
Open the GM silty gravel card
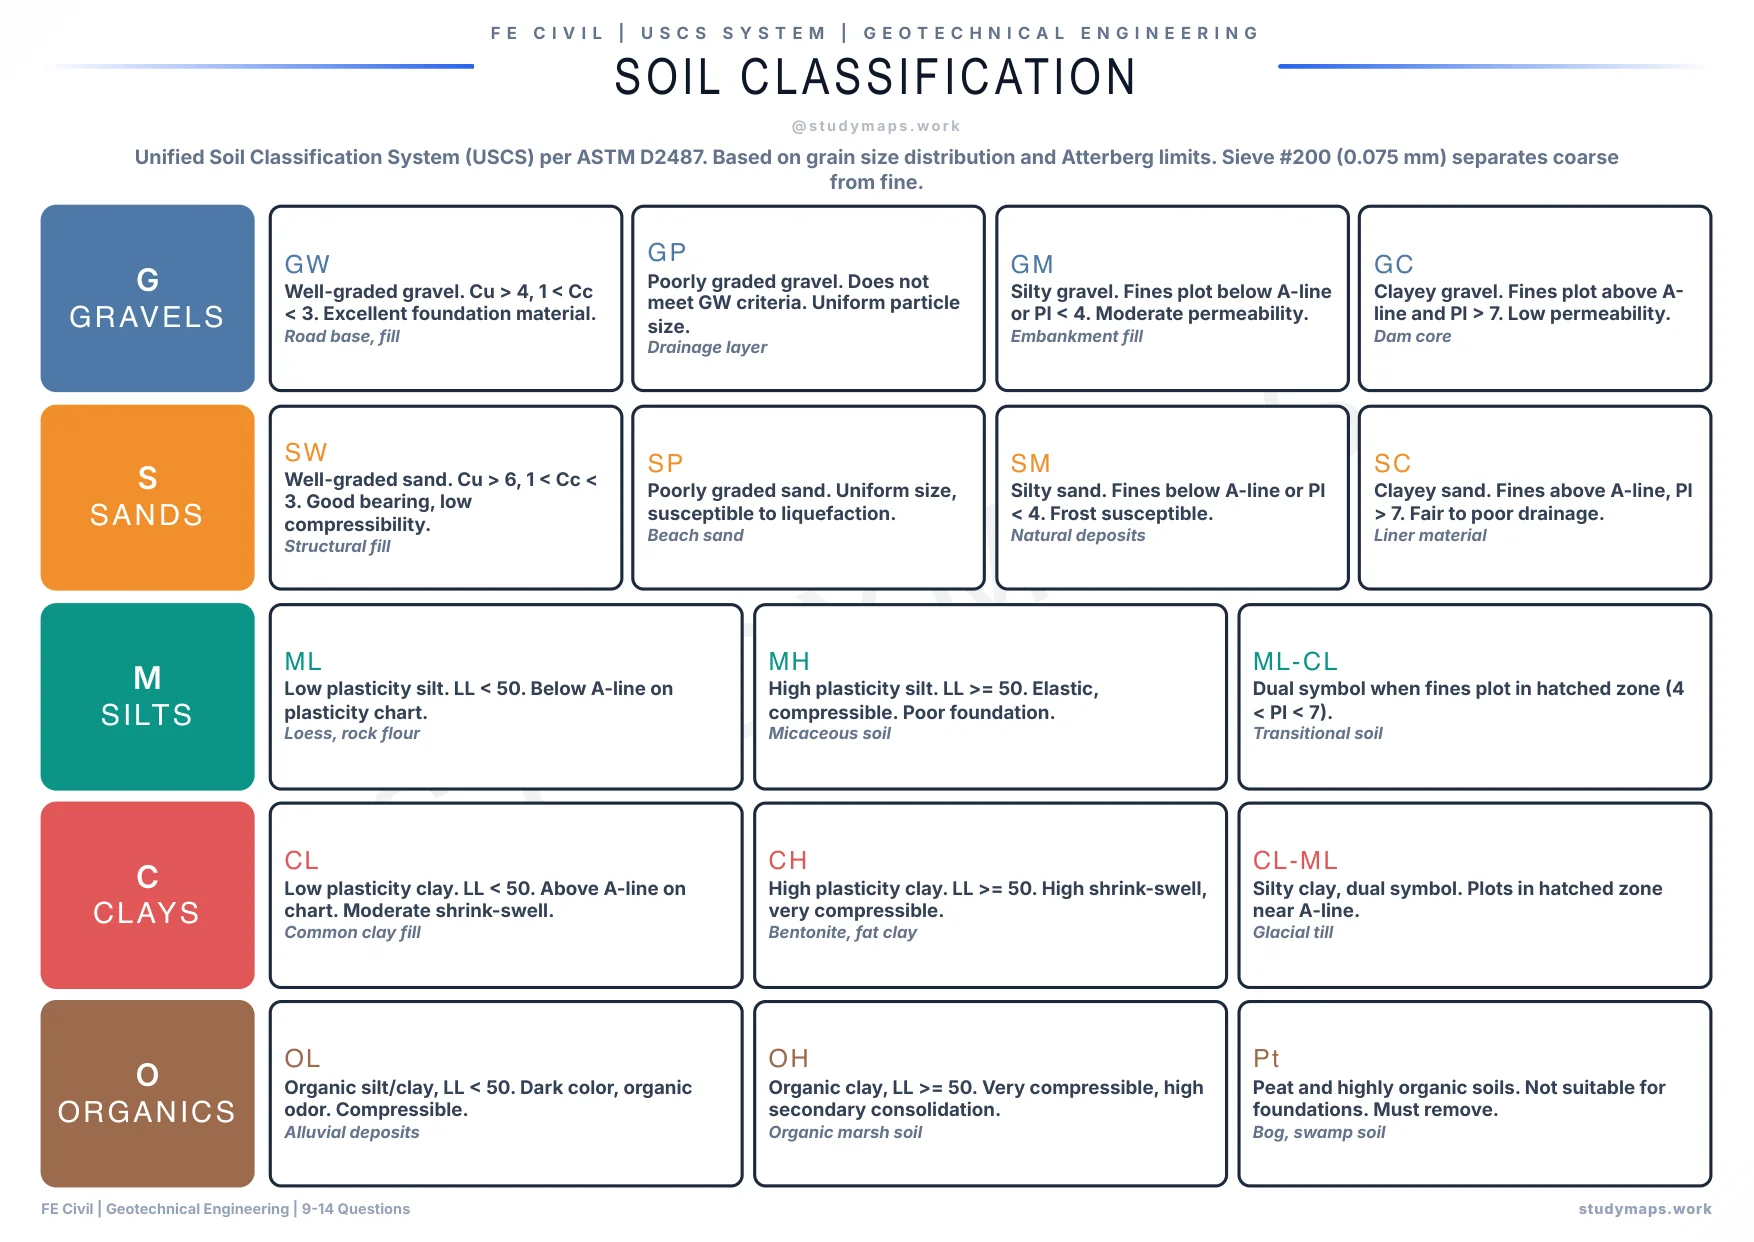tap(1172, 298)
